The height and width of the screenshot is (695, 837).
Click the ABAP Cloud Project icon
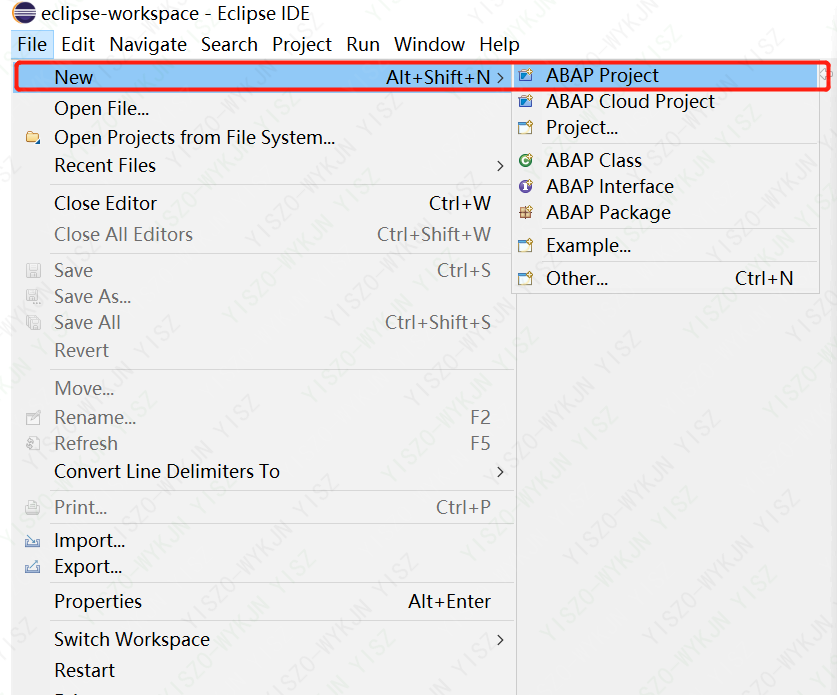coord(525,101)
